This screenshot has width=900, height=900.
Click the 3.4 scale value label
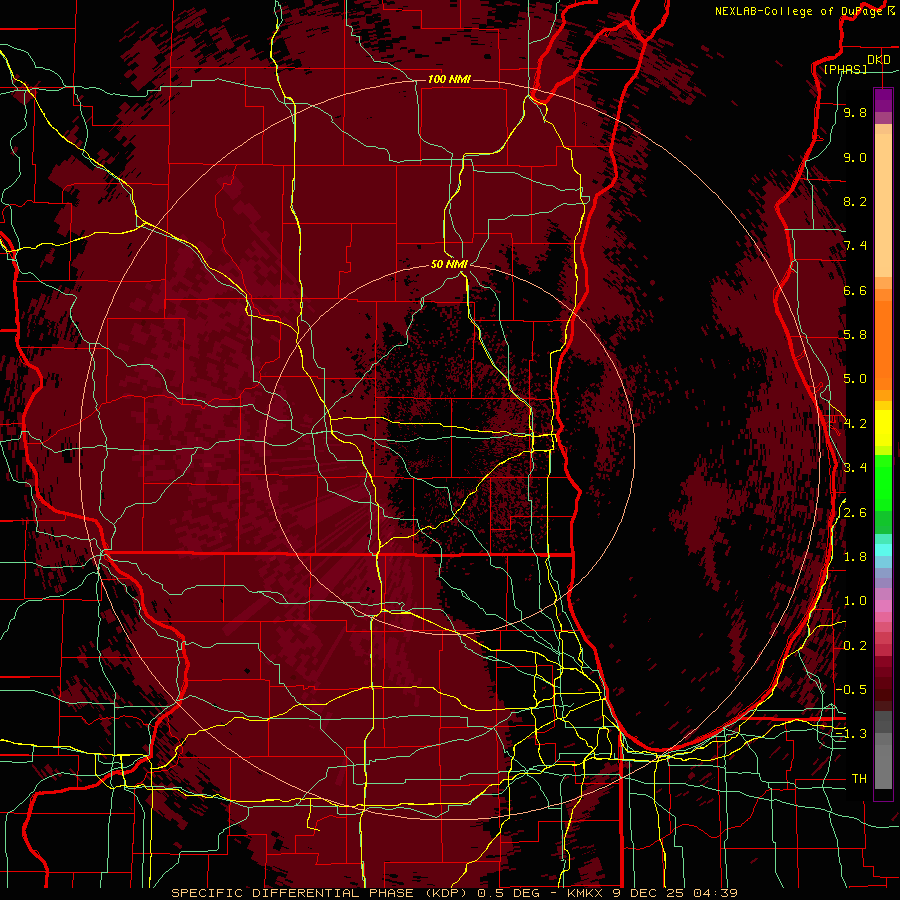(855, 468)
